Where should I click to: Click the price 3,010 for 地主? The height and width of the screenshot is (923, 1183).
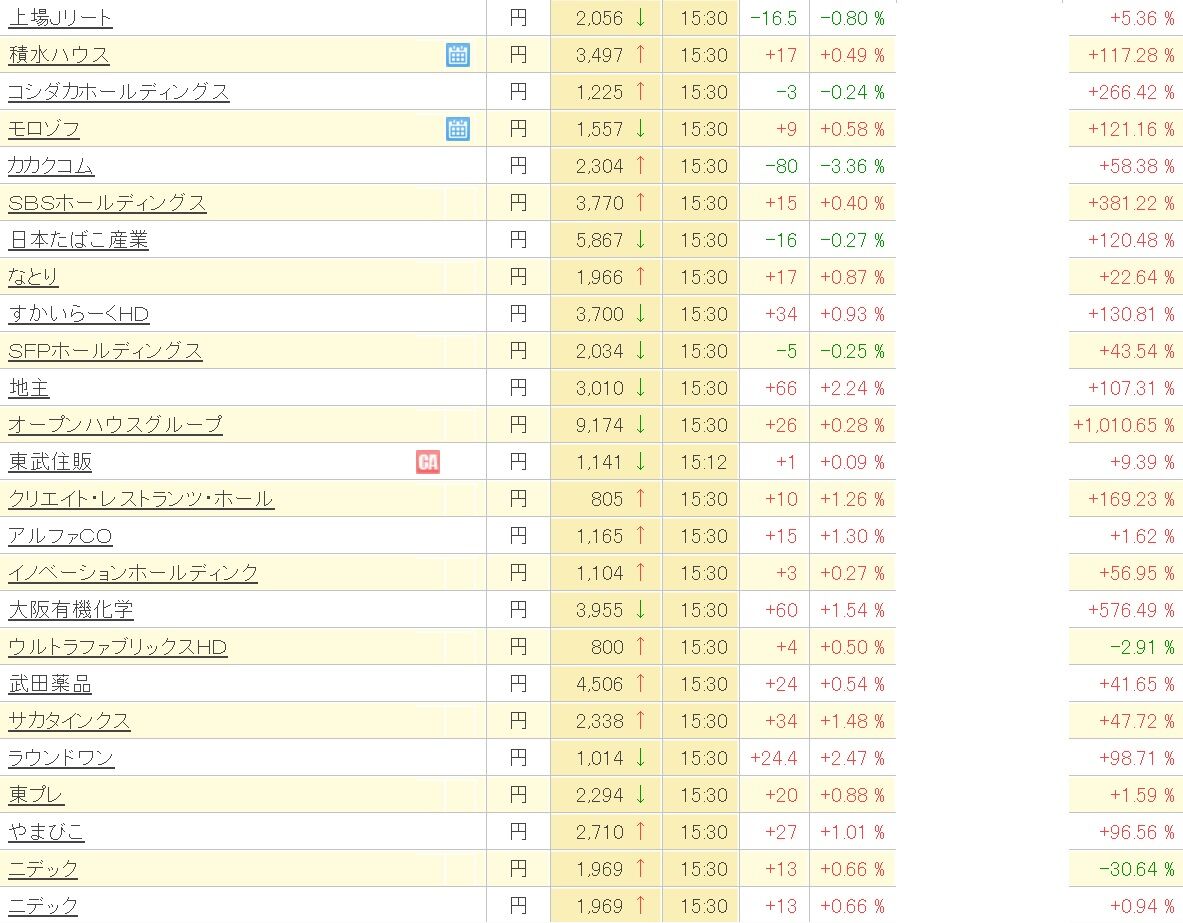point(599,388)
